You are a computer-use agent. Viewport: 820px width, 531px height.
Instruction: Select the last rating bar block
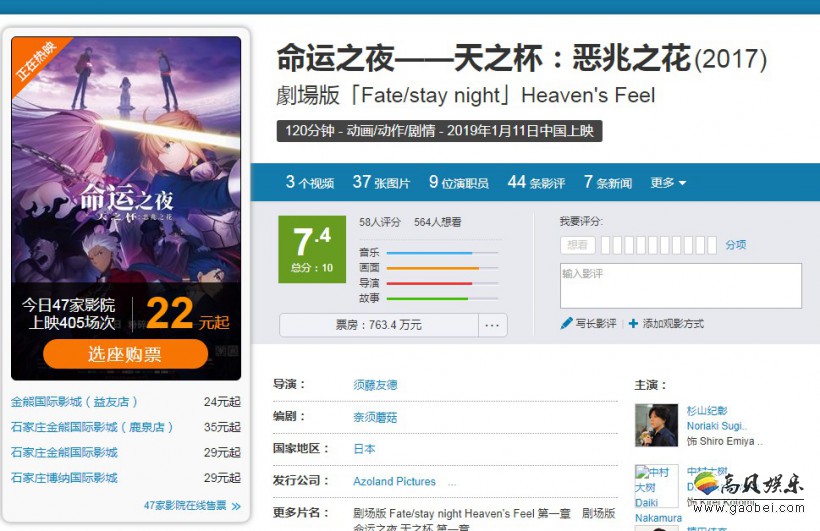712,245
